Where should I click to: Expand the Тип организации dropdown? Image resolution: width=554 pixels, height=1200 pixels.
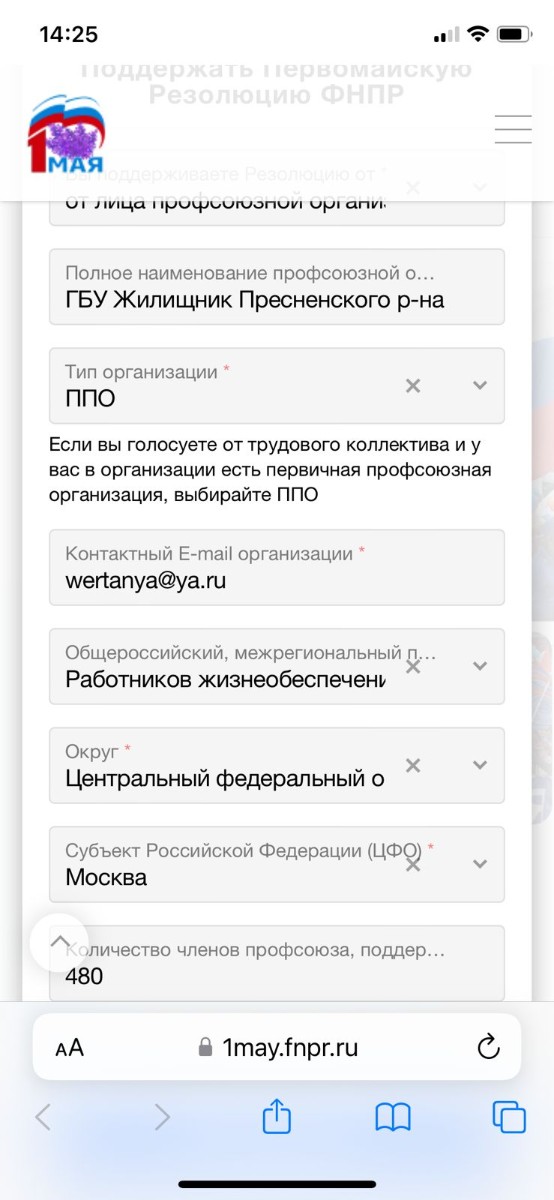click(x=480, y=386)
